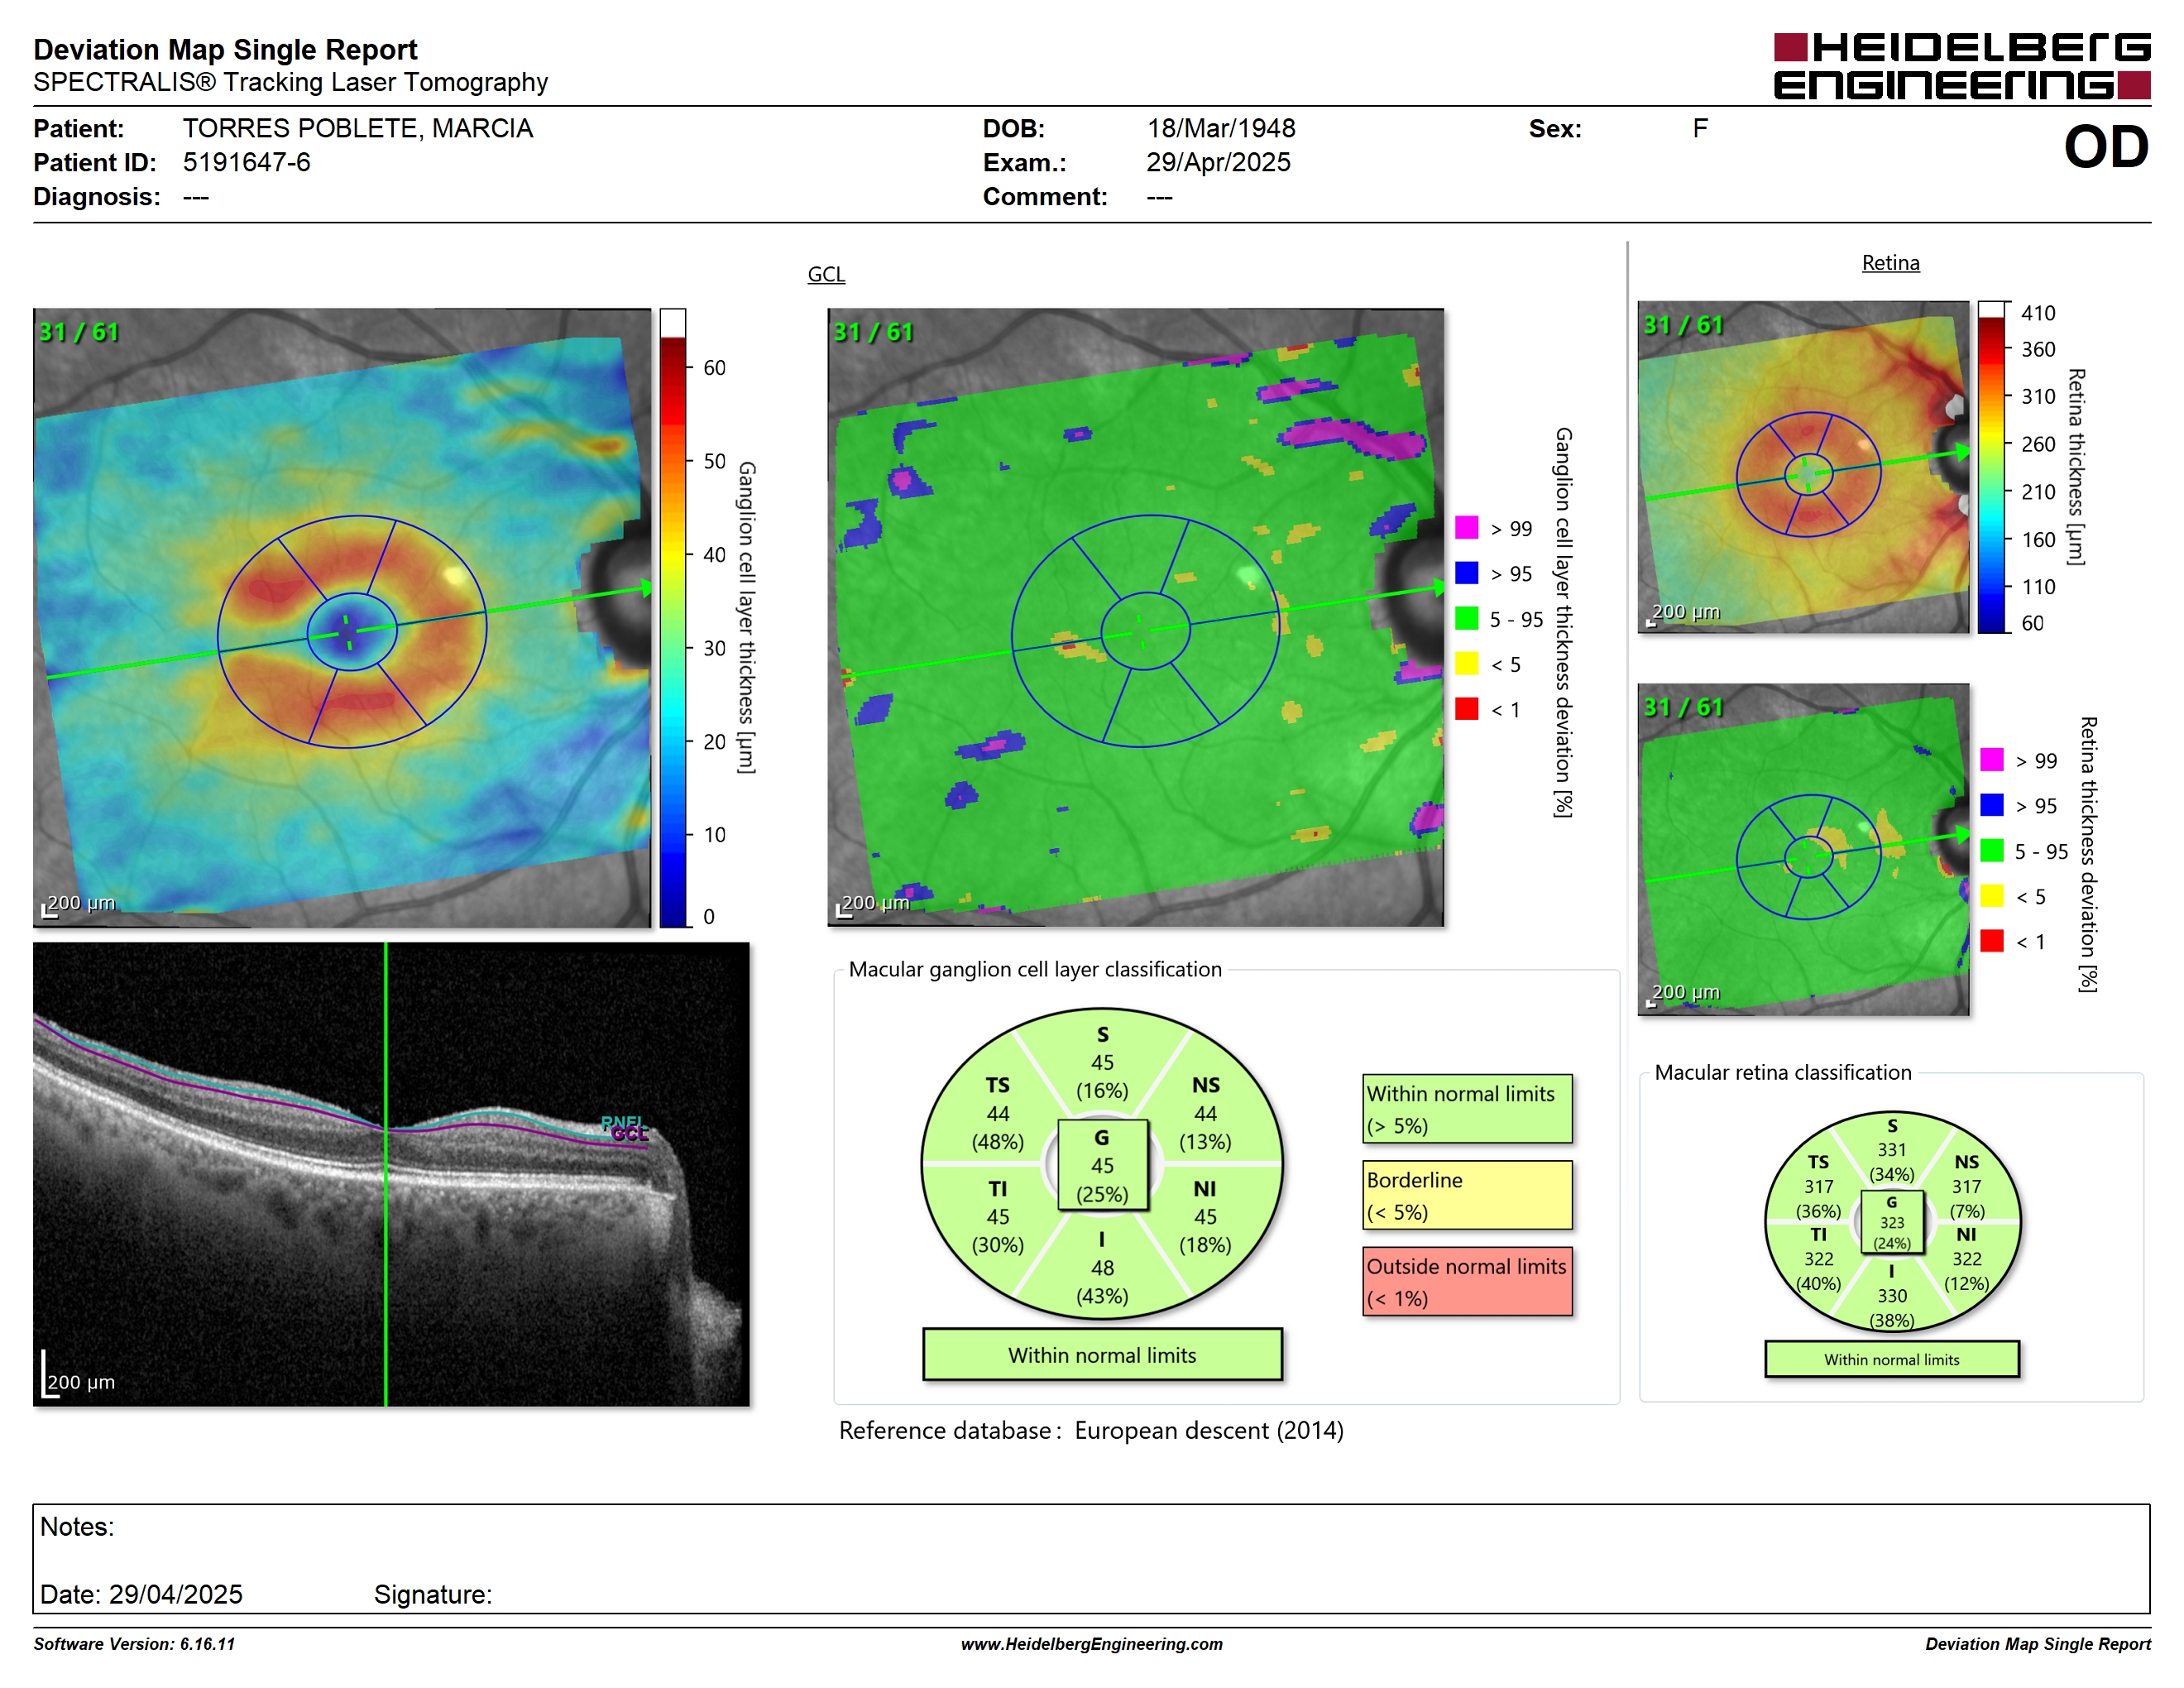This screenshot has height=1688, width=2184.
Task: Click the Macular retina classification heading
Action: (1783, 1072)
